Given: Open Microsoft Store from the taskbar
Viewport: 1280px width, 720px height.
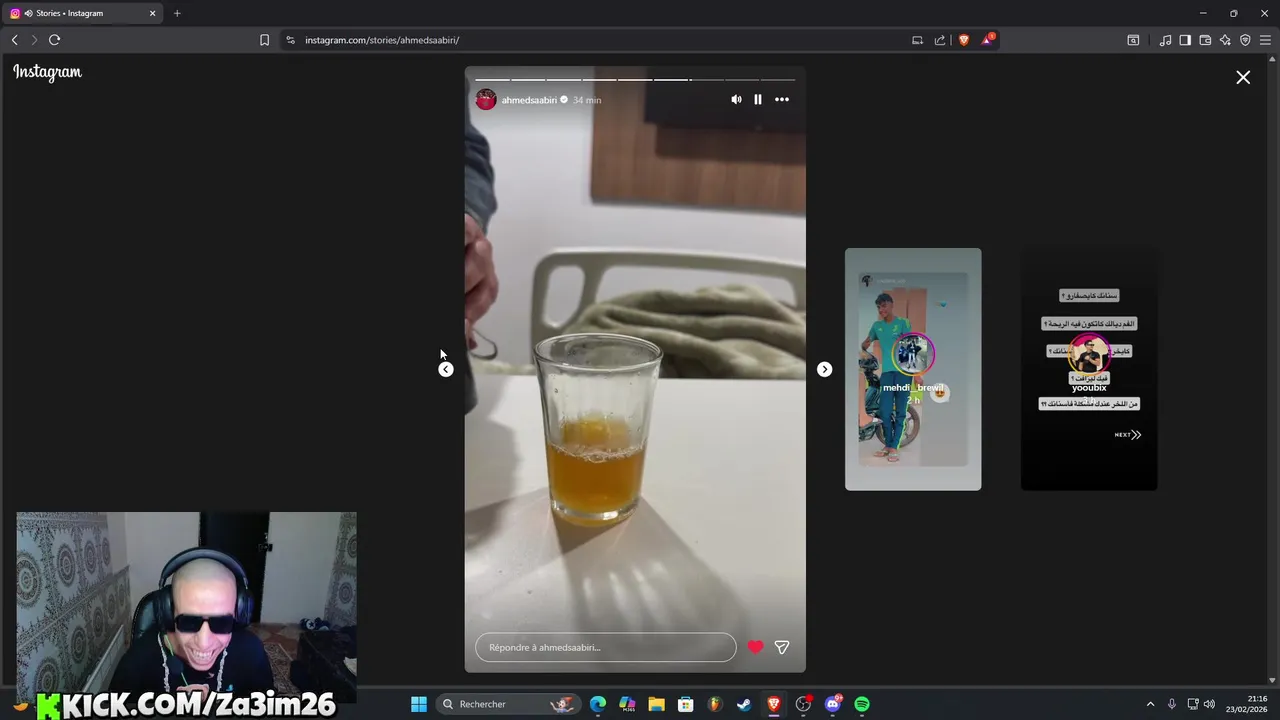Looking at the screenshot, I should (686, 704).
